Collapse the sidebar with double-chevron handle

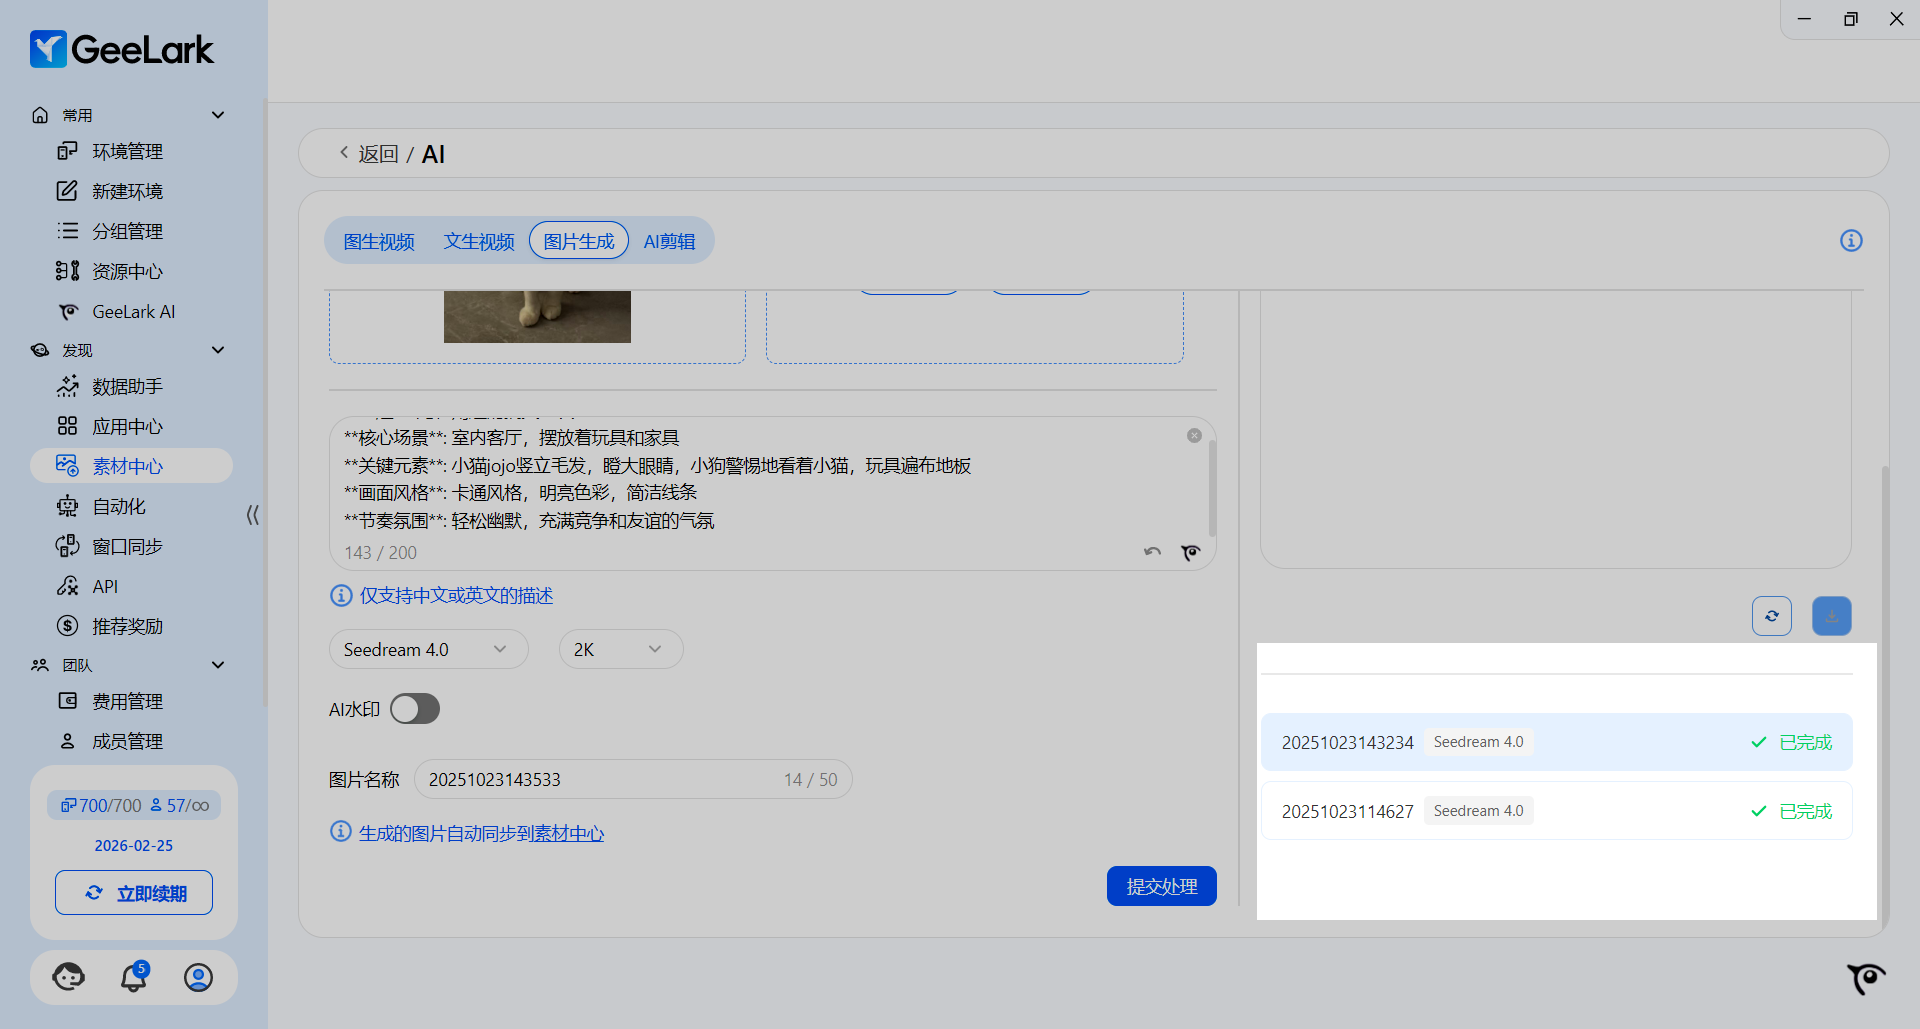point(252,515)
